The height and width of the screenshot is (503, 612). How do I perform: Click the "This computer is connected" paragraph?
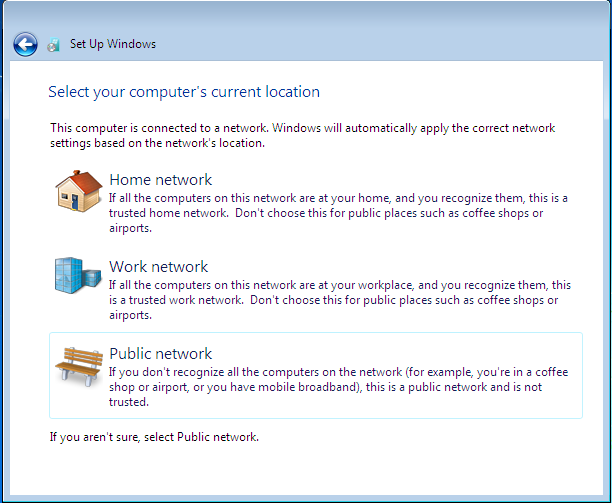pos(302,135)
